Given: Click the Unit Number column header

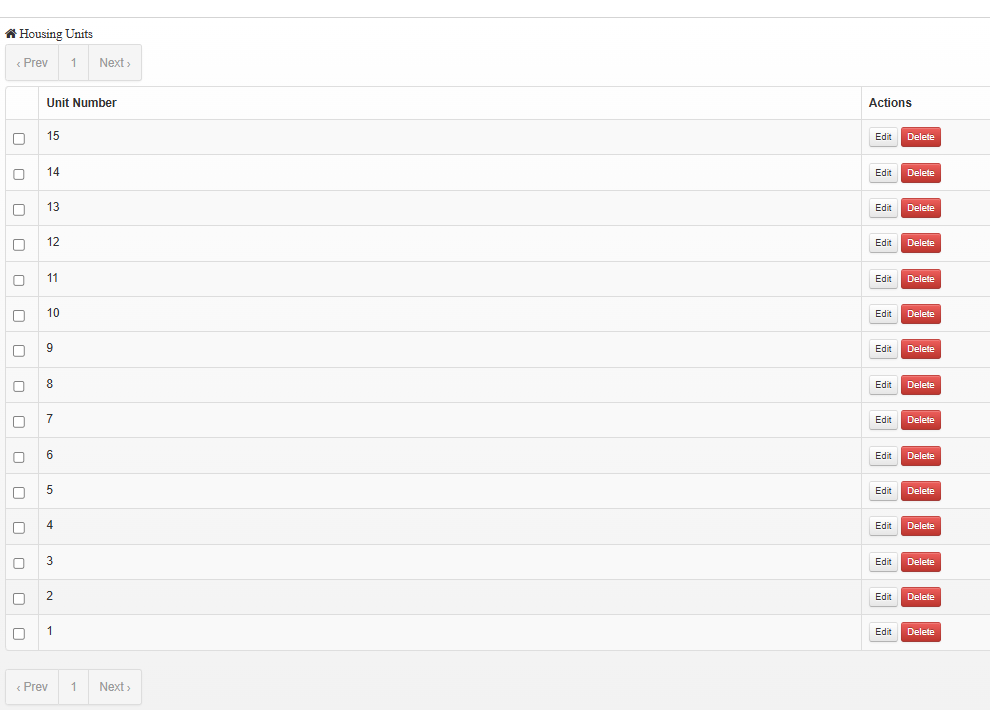Looking at the screenshot, I should click(82, 103).
